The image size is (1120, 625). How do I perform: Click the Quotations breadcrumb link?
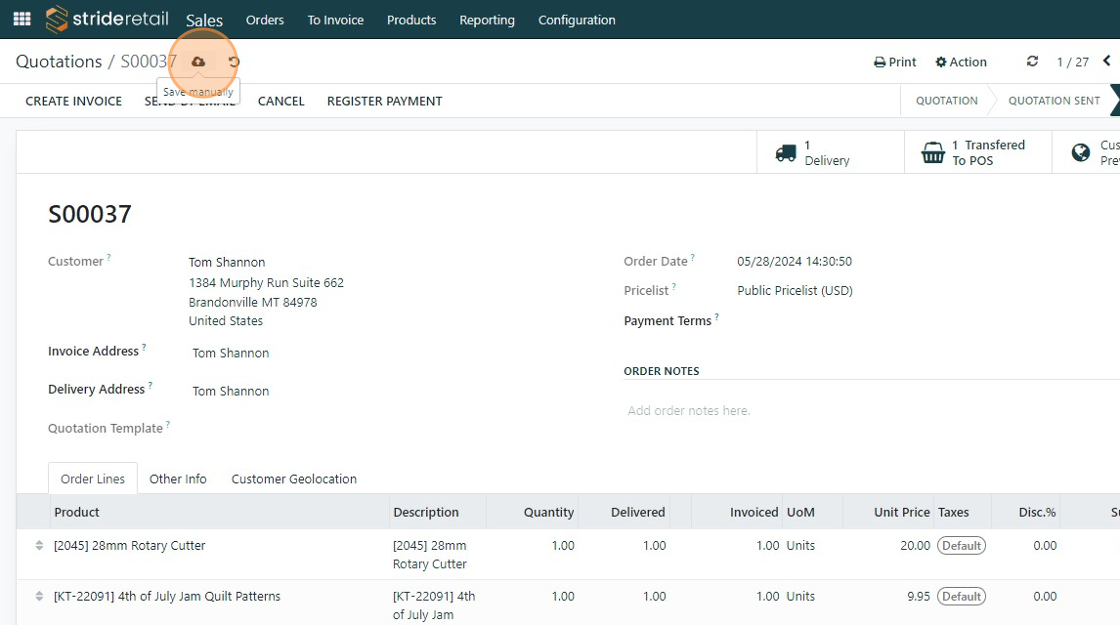(x=59, y=62)
